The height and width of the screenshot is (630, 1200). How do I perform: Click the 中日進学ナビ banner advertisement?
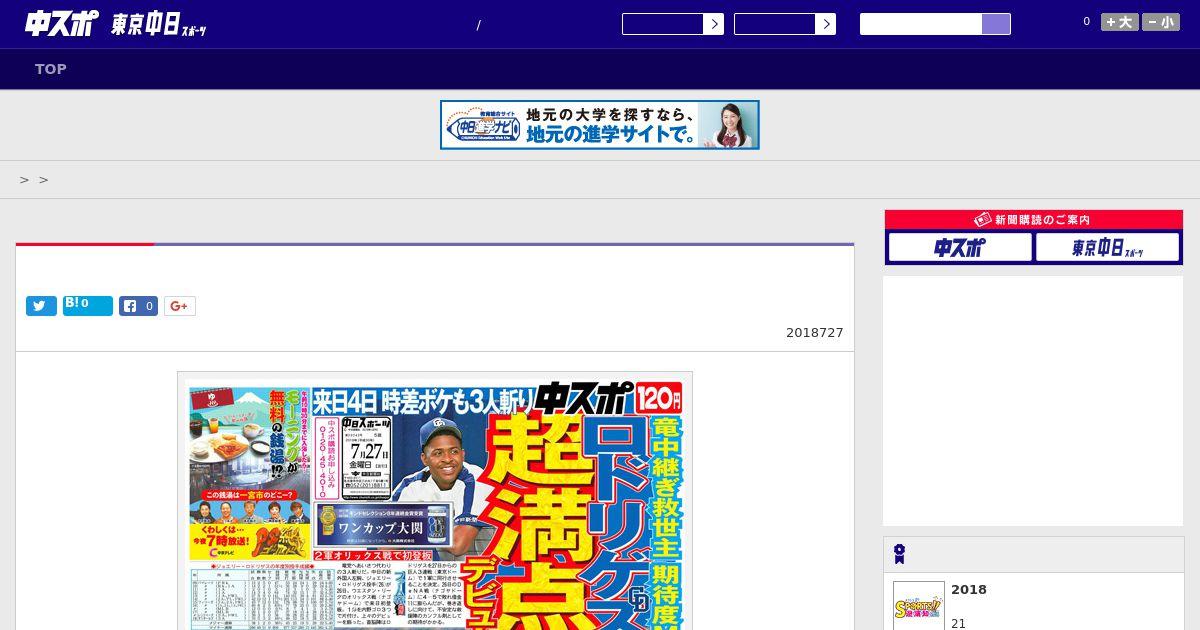(600, 125)
